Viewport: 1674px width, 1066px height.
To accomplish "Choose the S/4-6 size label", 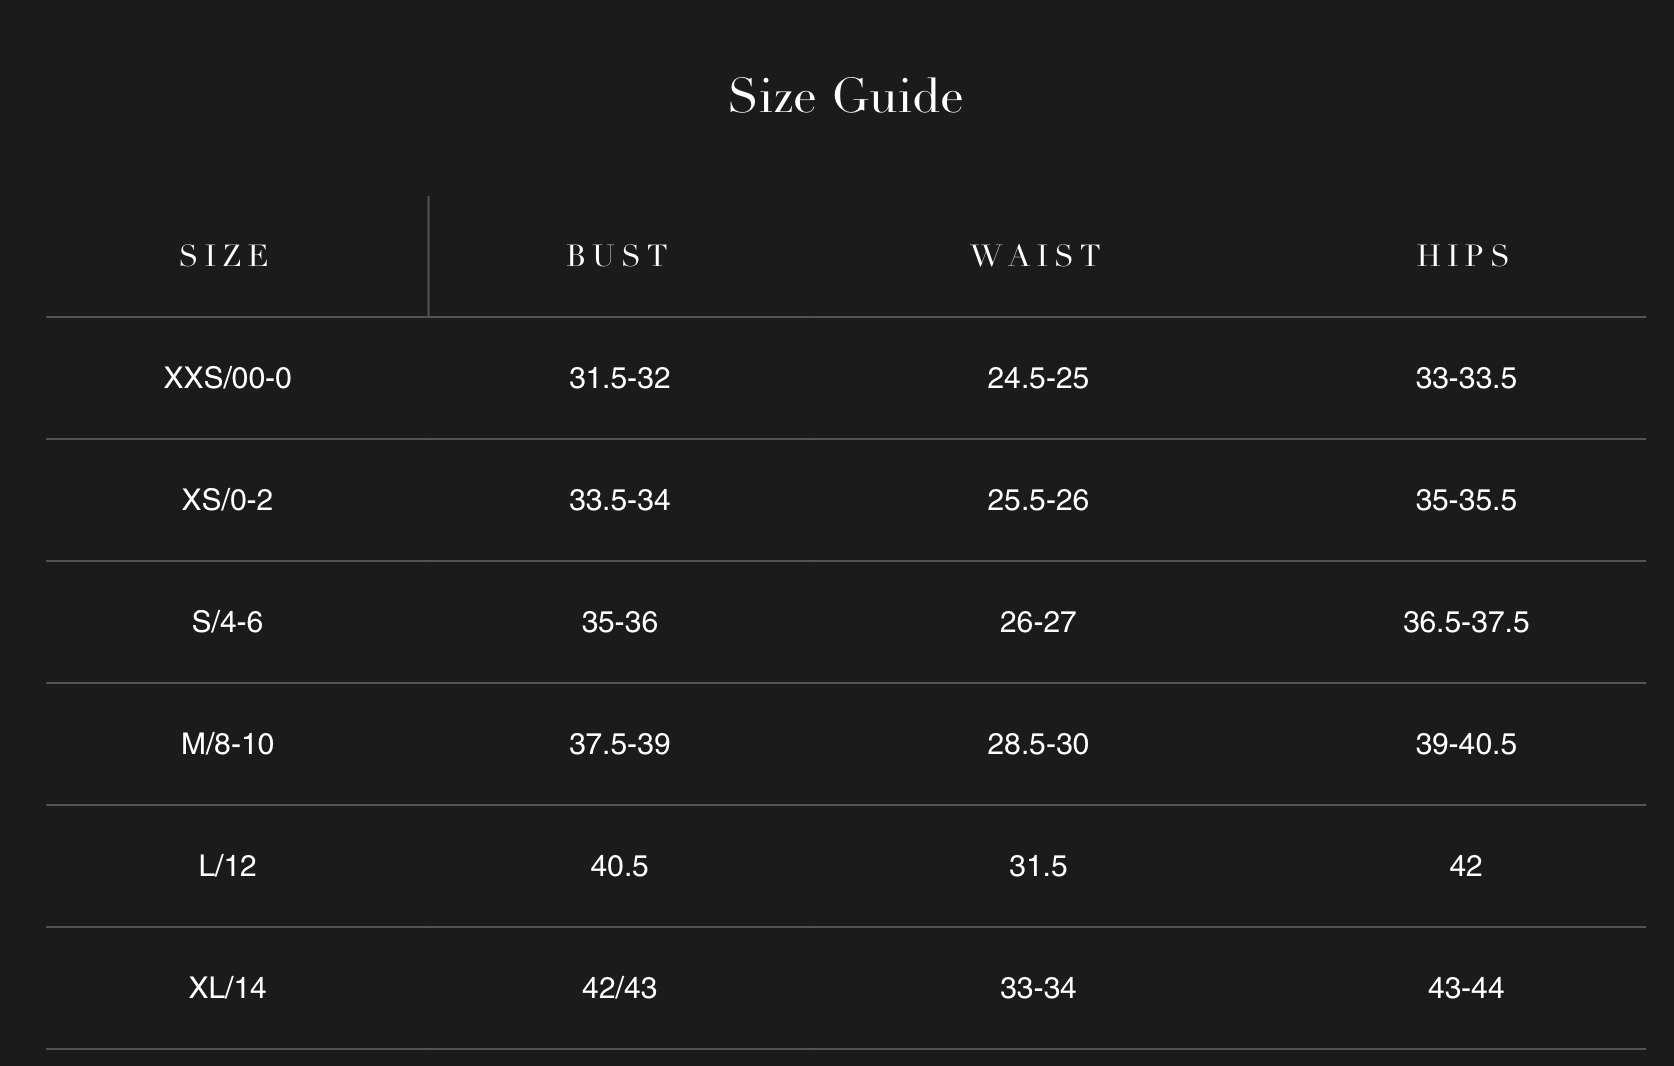I will pyautogui.click(x=227, y=622).
